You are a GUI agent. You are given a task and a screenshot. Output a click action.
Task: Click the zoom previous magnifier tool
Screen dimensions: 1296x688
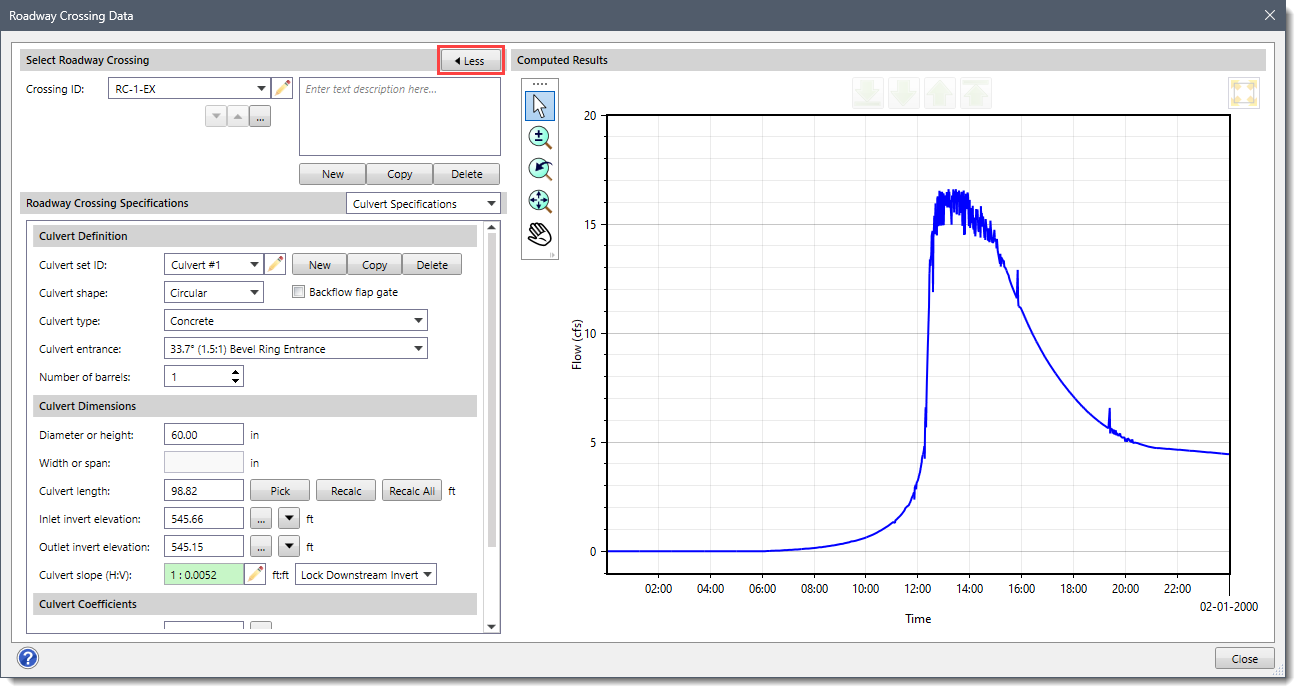(x=540, y=169)
